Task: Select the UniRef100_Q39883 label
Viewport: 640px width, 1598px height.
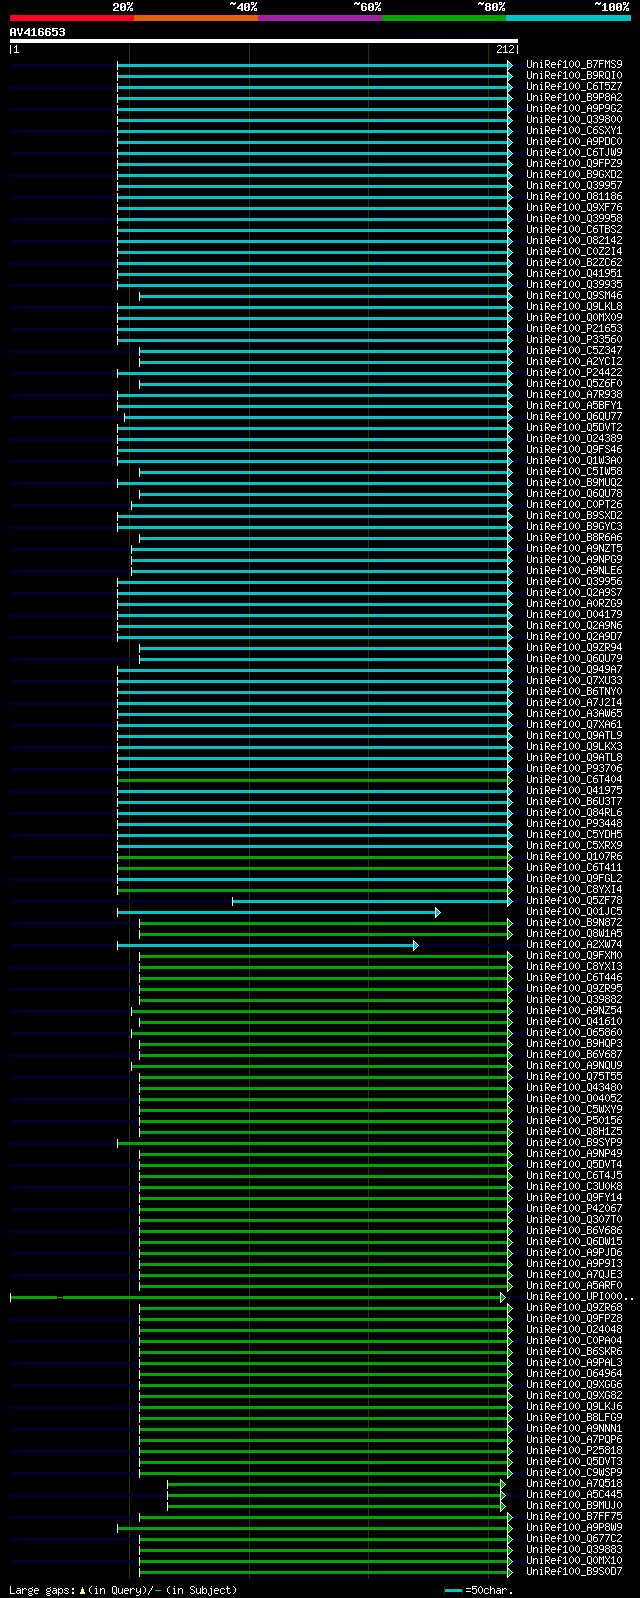Action: pos(574,1549)
